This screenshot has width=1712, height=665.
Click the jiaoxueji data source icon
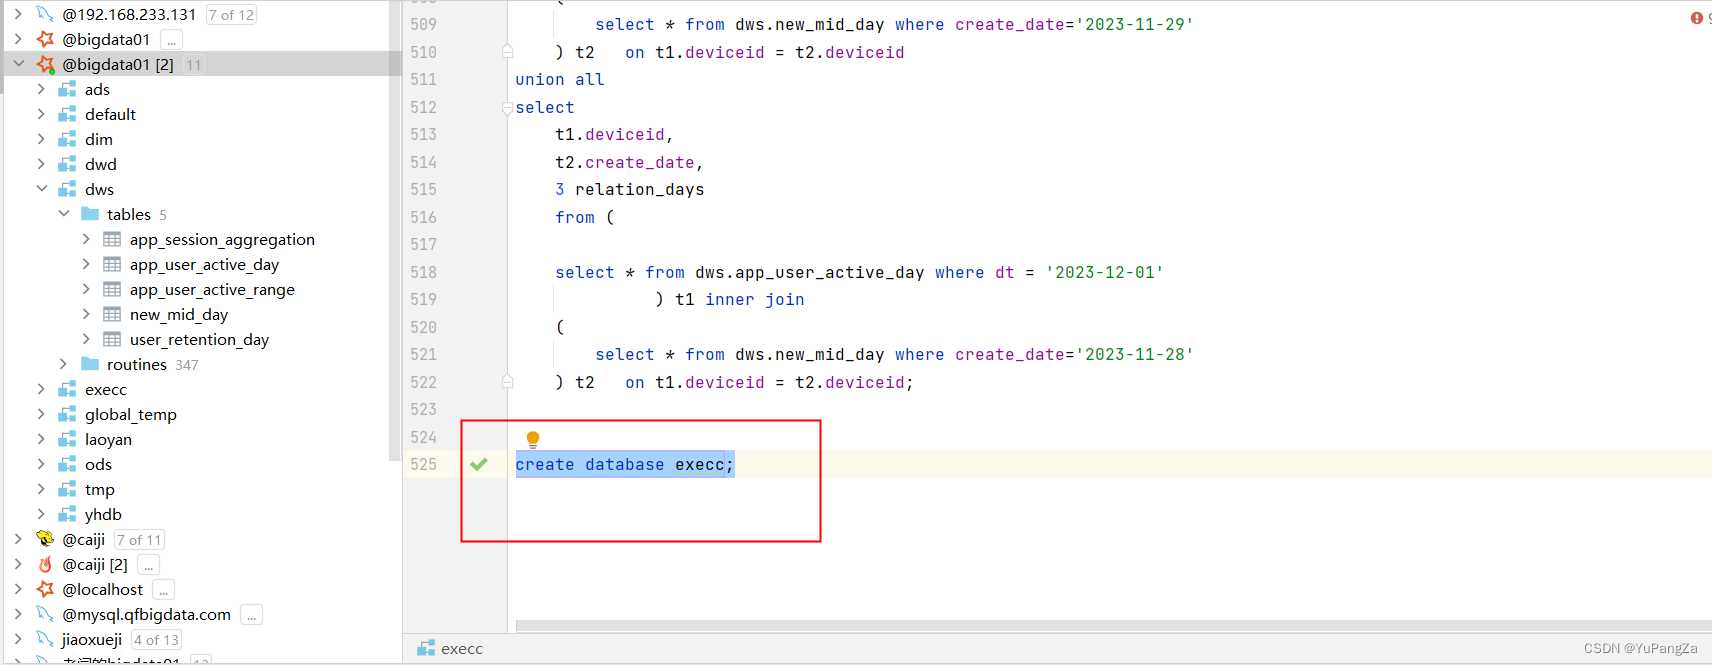click(x=45, y=639)
